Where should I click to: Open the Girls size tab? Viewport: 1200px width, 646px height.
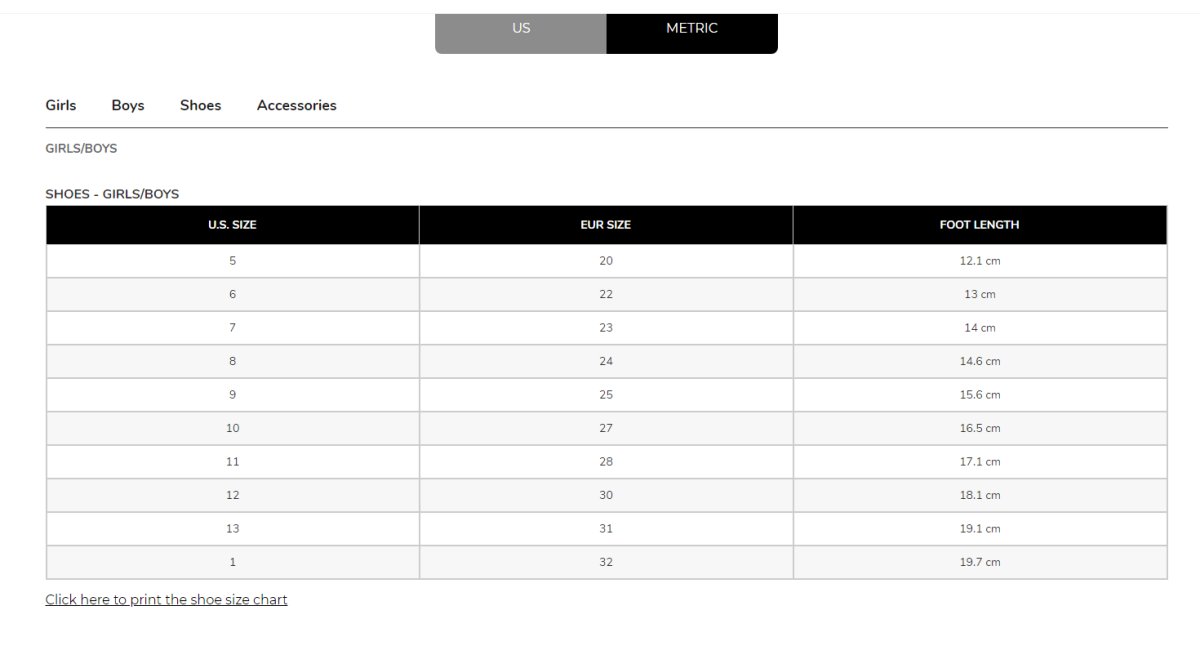pyautogui.click(x=61, y=105)
